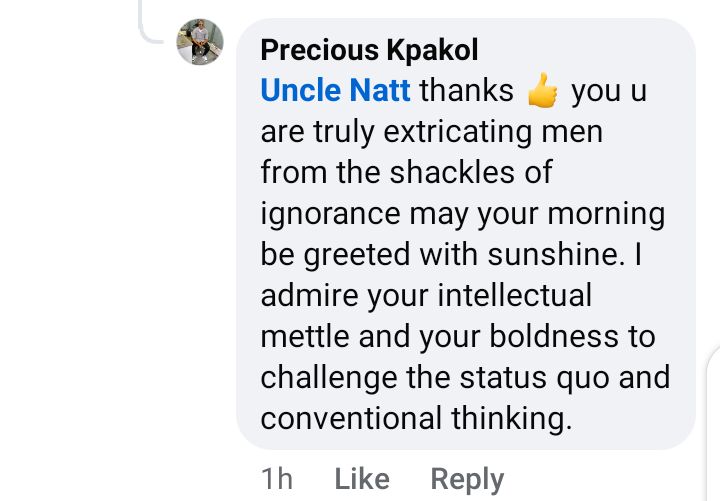Open Precious Kpakol's profile picture avatar
Image resolution: width=720 pixels, height=501 pixels.
click(199, 43)
